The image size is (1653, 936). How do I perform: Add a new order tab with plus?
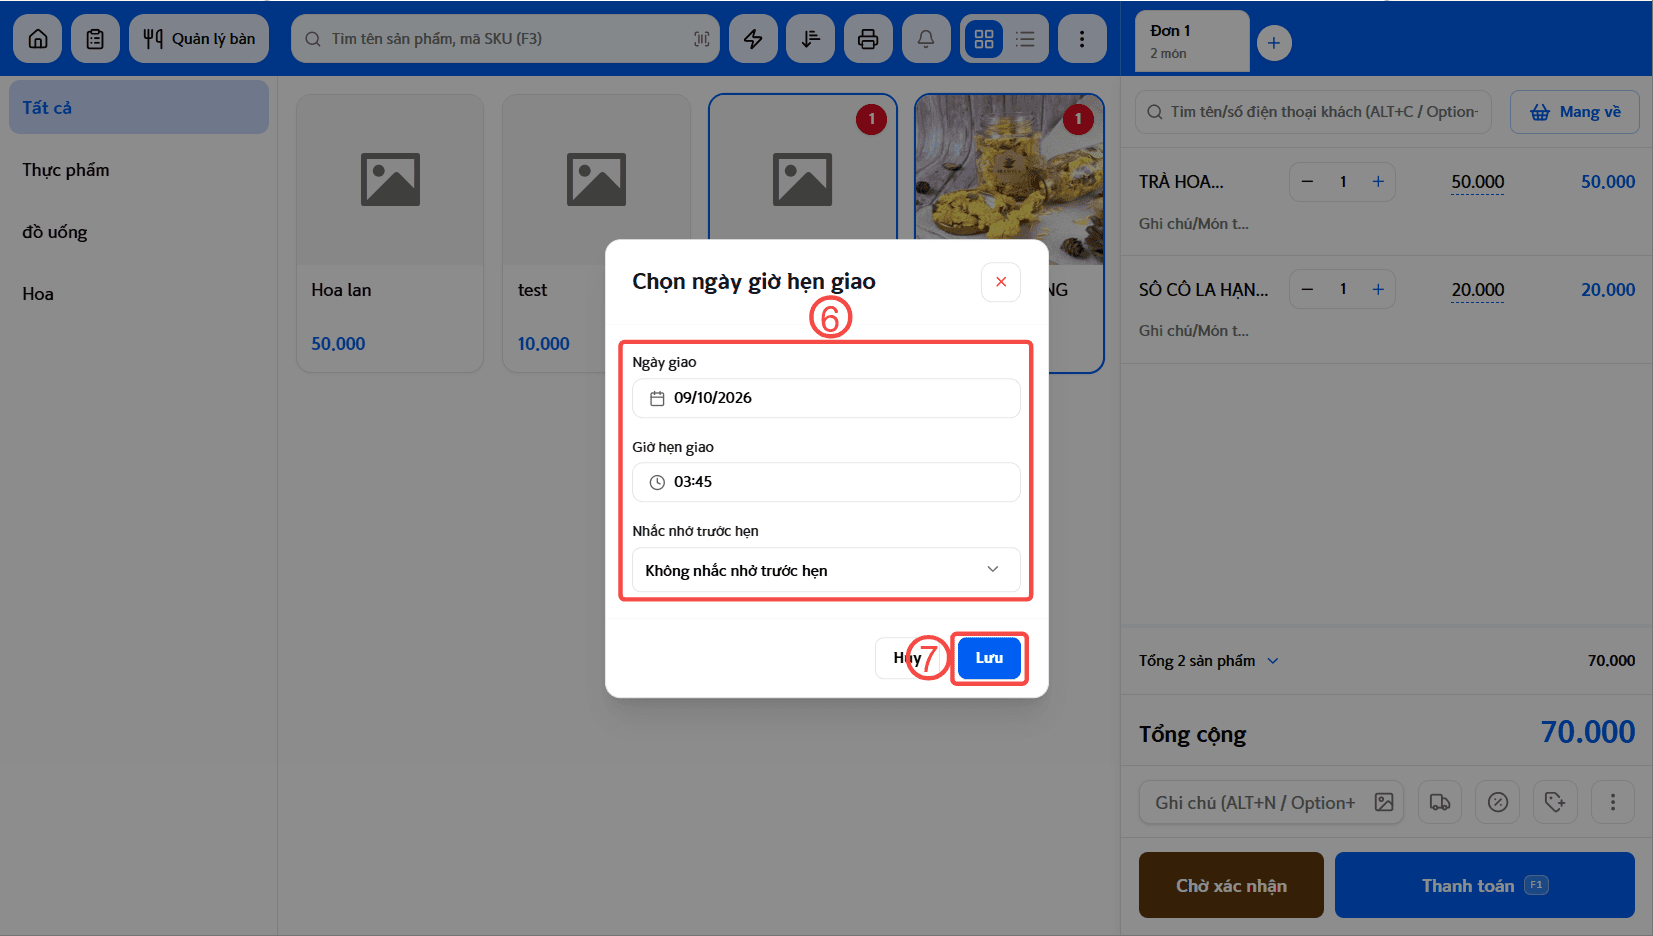(1274, 43)
